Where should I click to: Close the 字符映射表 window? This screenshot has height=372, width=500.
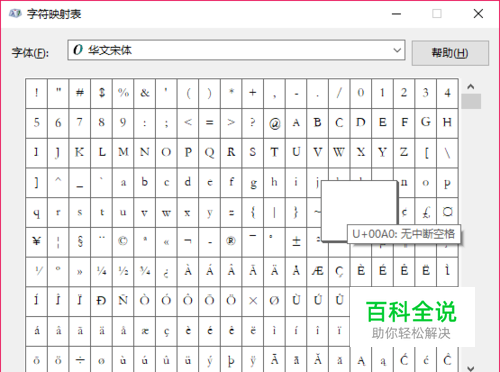(478, 14)
